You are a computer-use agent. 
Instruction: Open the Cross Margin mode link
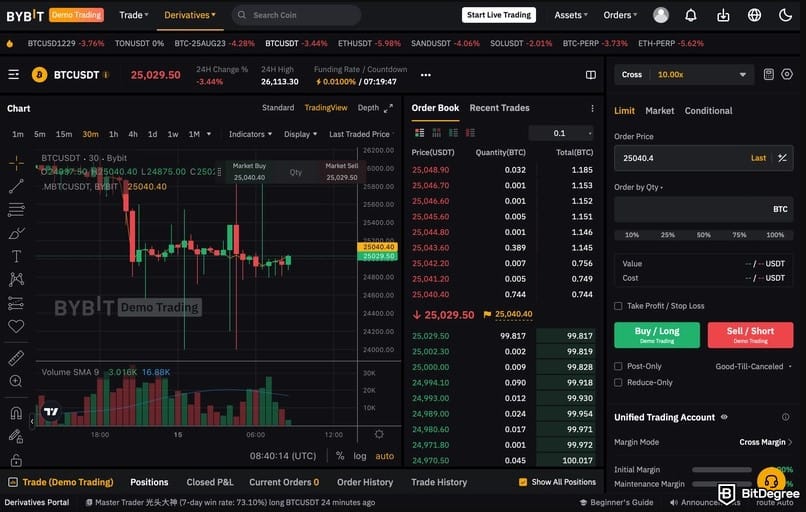[x=765, y=442]
